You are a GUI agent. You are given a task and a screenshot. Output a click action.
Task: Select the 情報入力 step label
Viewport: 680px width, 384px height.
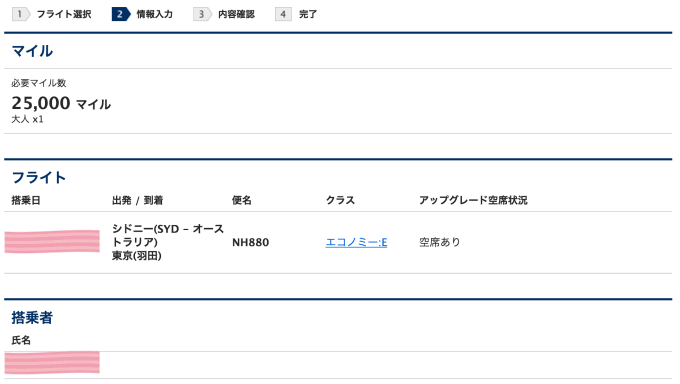pos(154,14)
